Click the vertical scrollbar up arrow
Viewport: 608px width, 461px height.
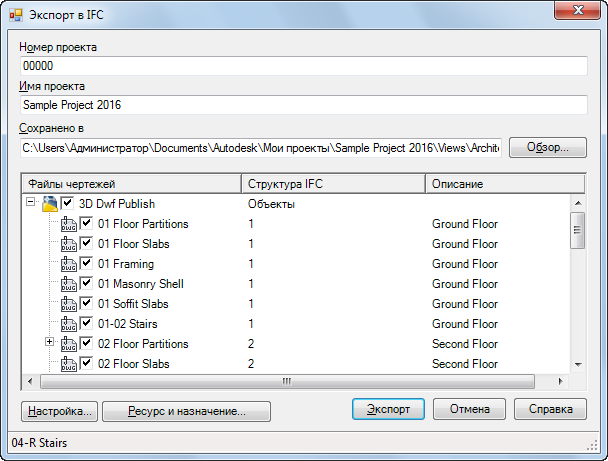tap(578, 203)
